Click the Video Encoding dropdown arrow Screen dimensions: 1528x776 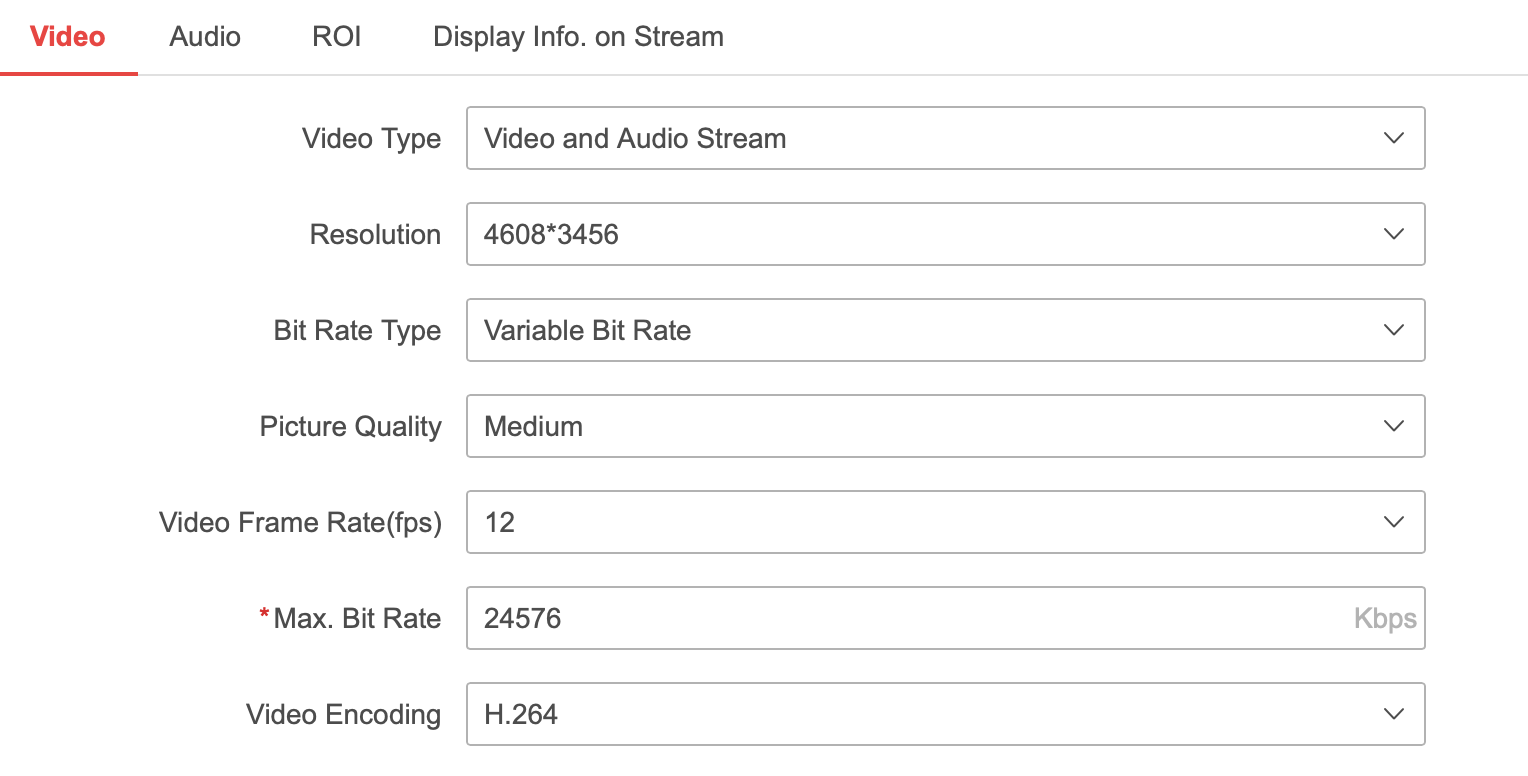point(1394,714)
